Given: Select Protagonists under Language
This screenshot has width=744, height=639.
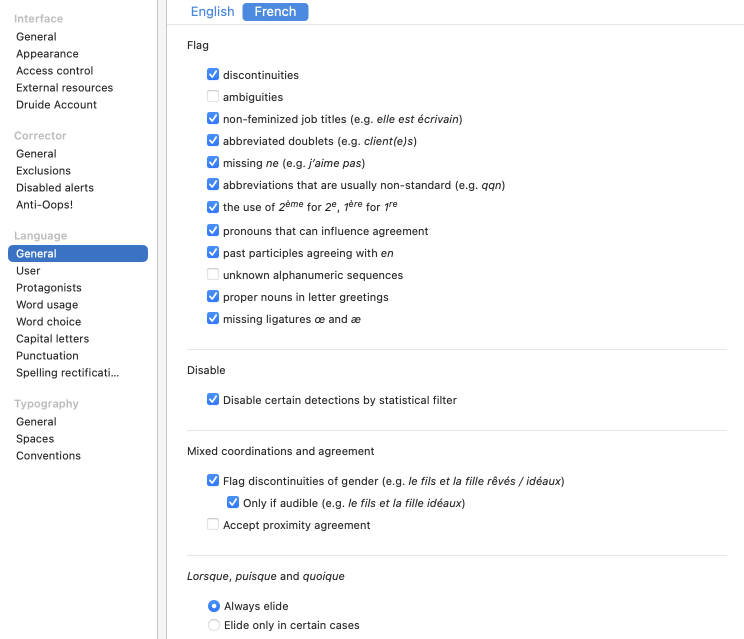Looking at the screenshot, I should [x=49, y=288].
